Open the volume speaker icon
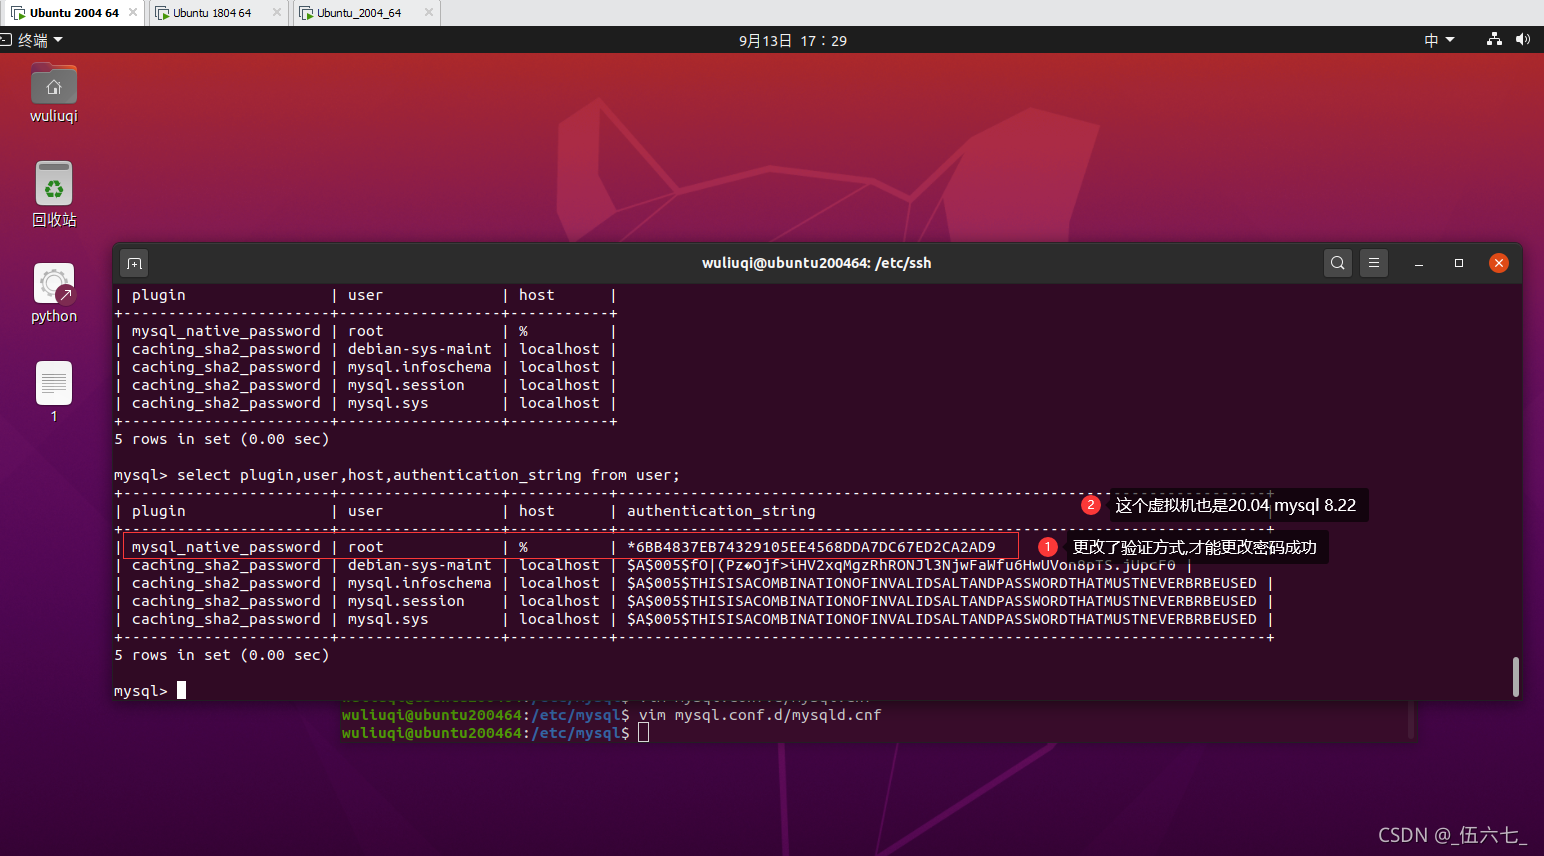 pos(1523,40)
